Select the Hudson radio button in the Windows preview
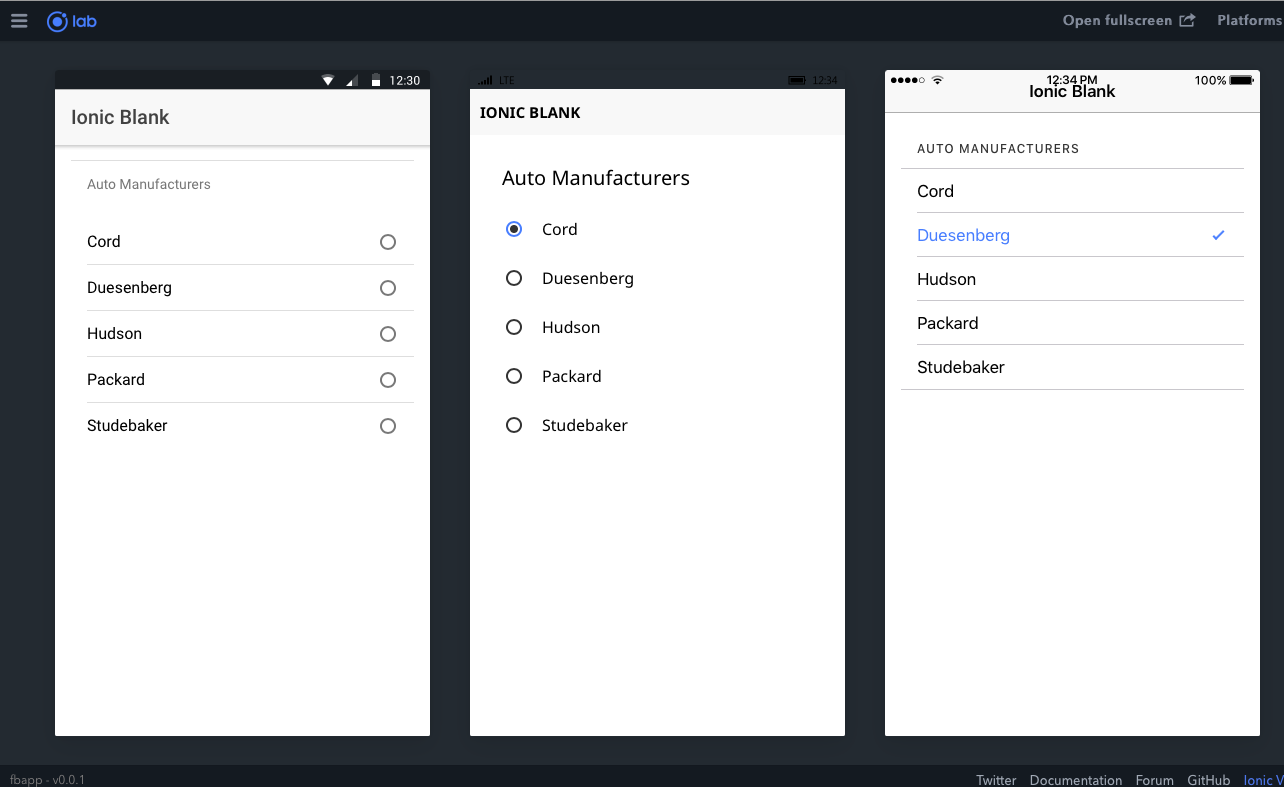 [514, 327]
